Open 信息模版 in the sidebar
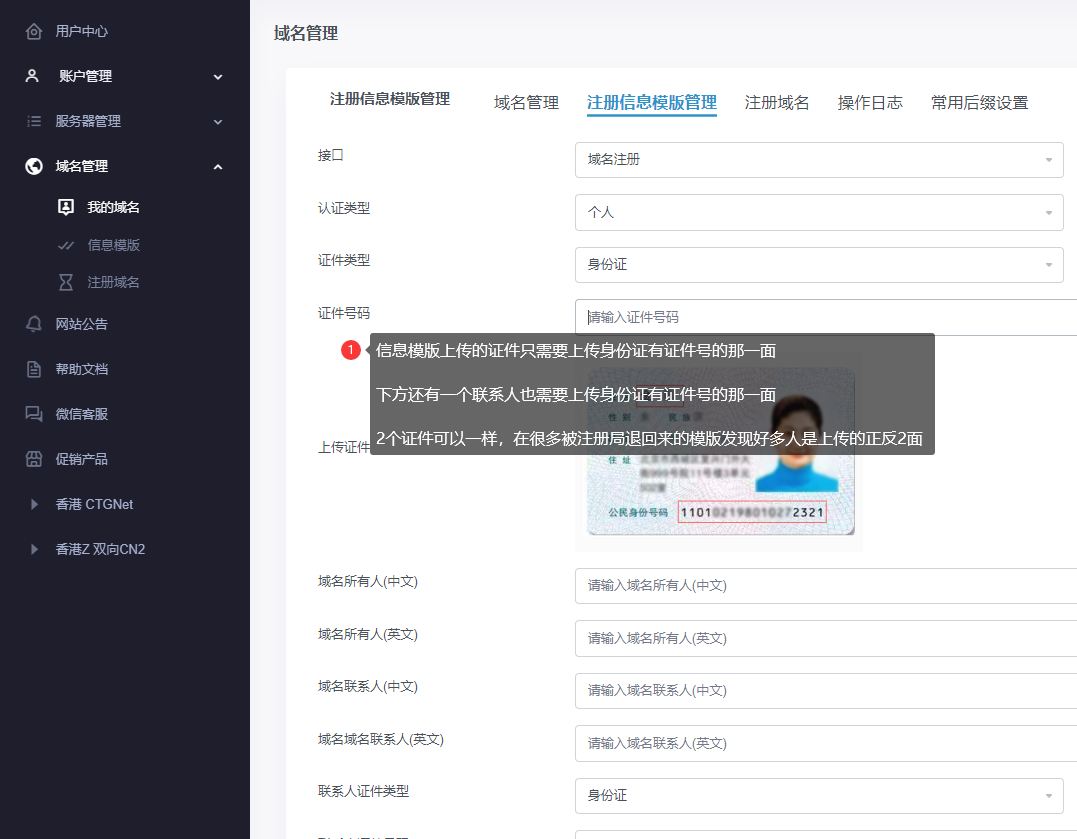 [x=113, y=245]
